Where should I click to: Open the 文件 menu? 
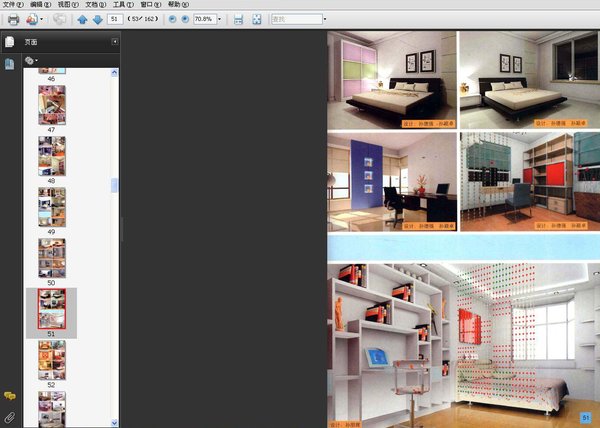click(13, 5)
